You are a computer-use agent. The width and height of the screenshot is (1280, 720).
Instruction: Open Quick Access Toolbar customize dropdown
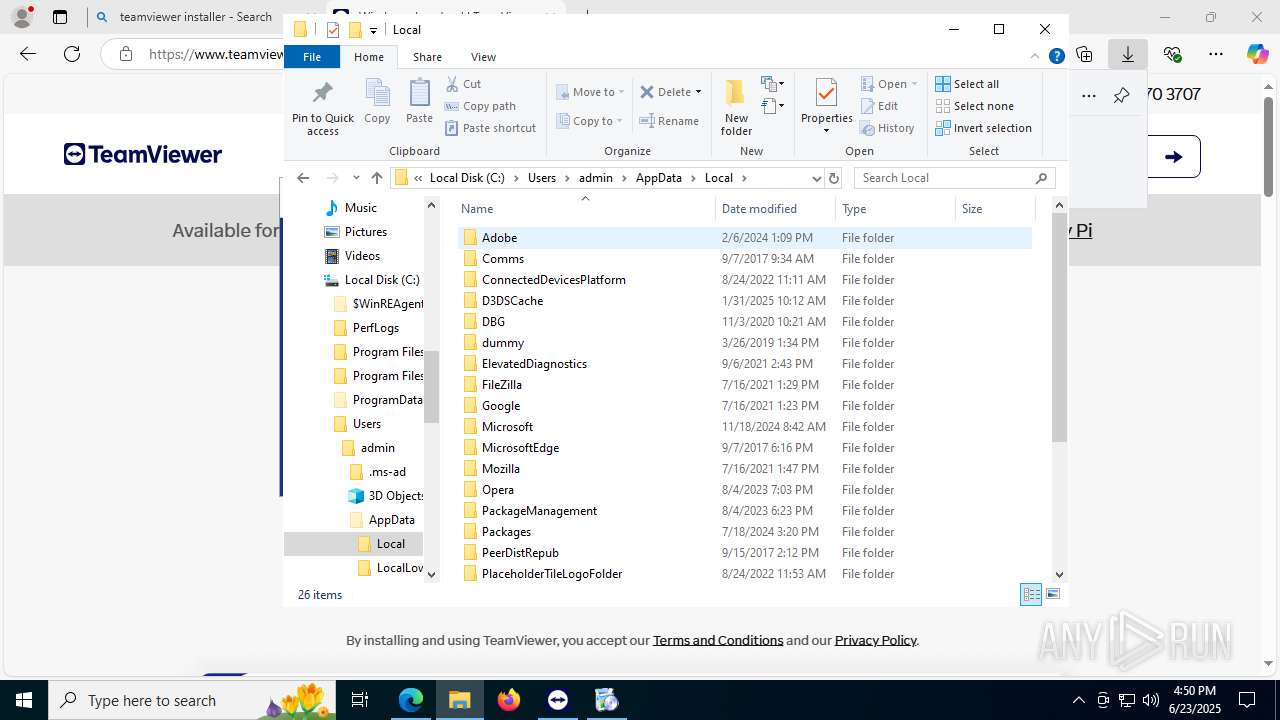coord(373,30)
